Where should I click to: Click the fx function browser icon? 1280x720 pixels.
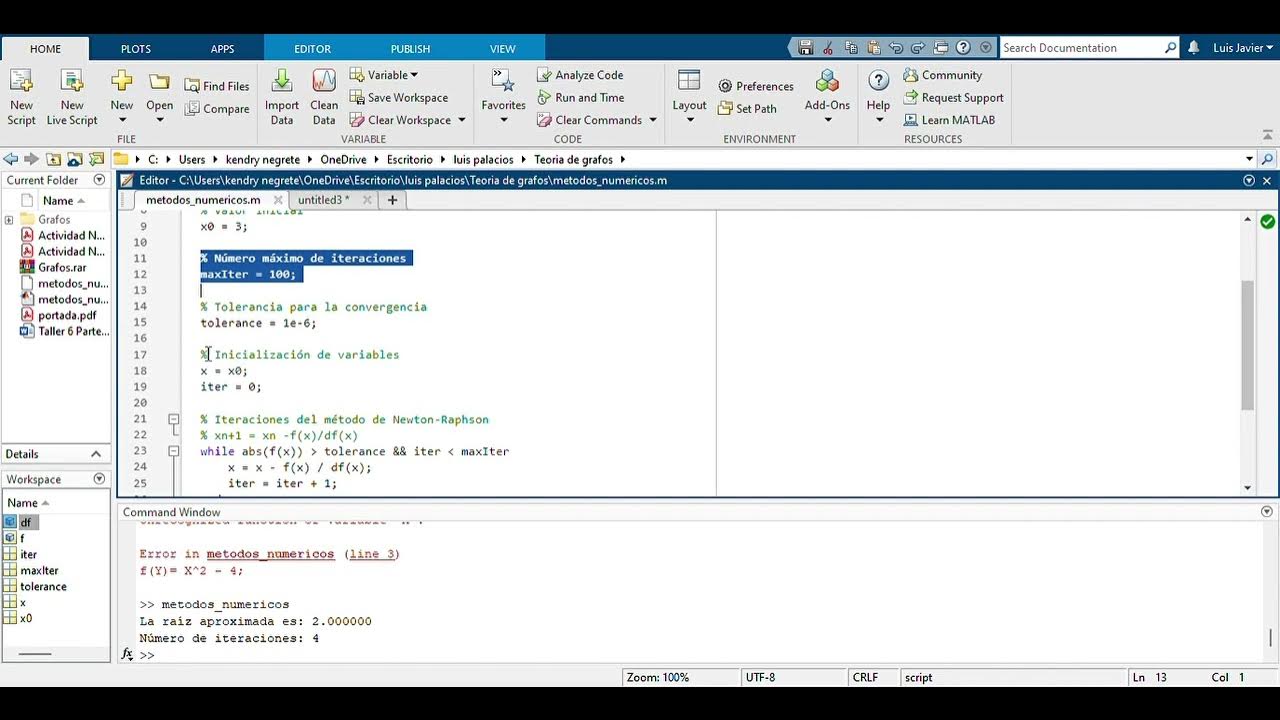point(127,654)
